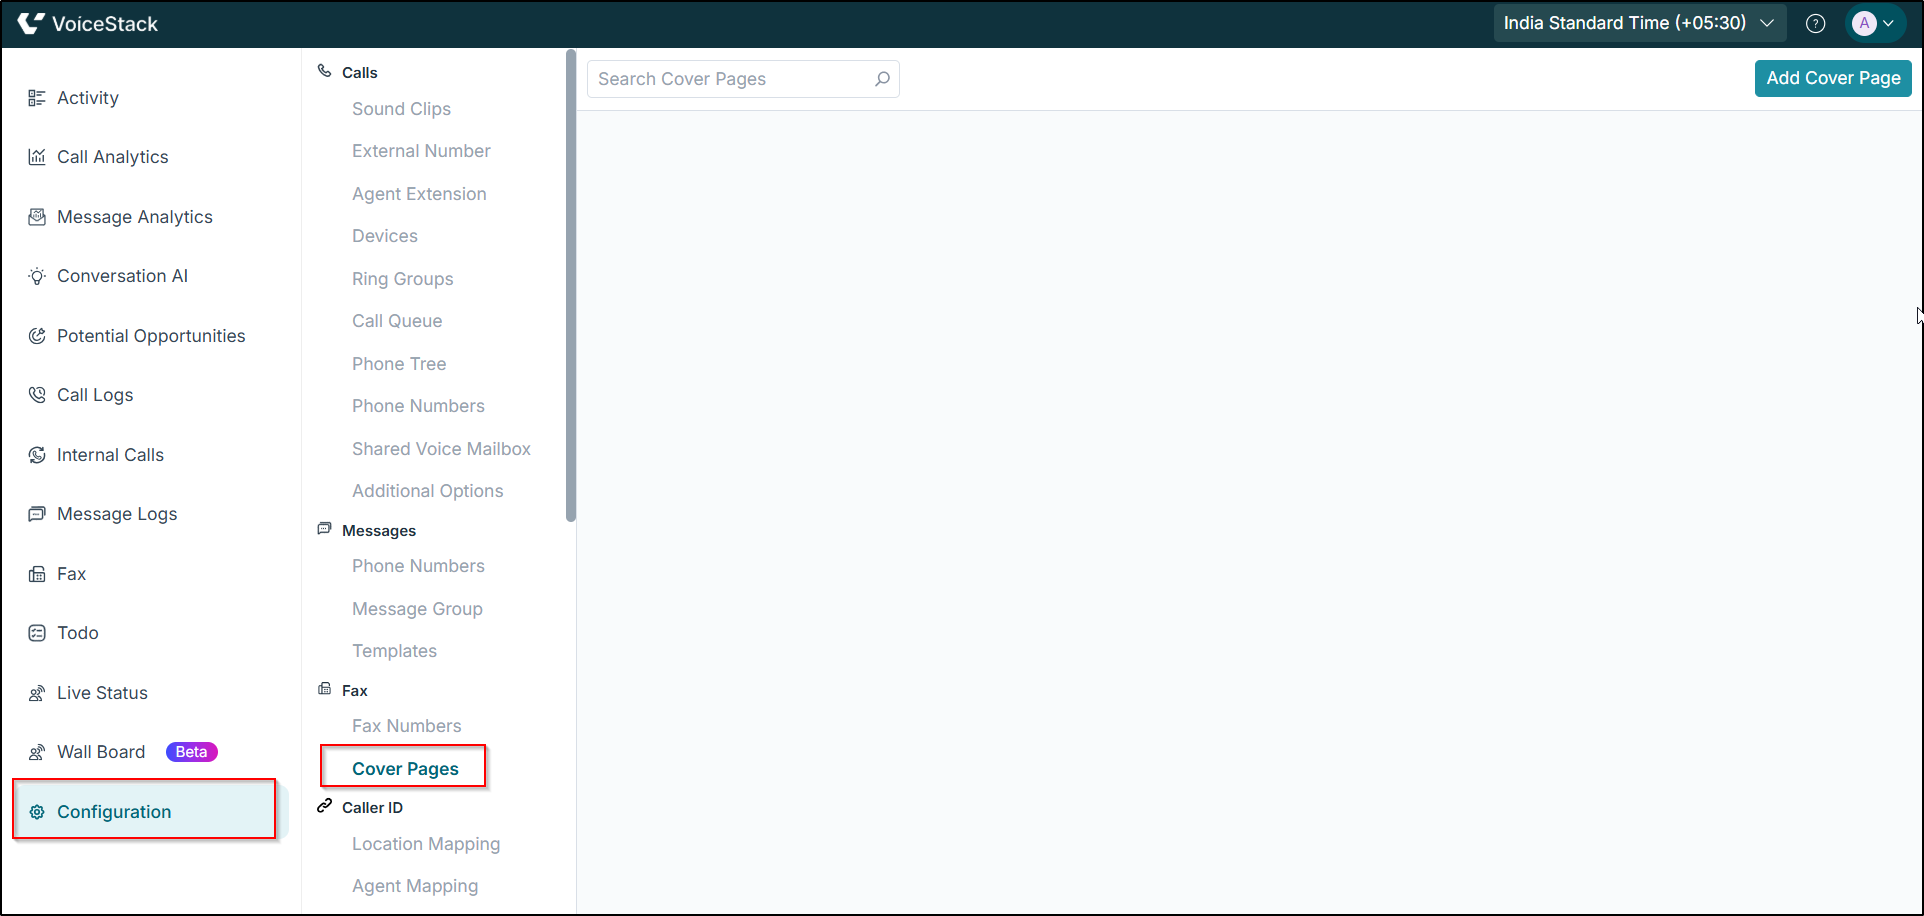
Task: Expand the profile avatar menu
Action: 1868,23
